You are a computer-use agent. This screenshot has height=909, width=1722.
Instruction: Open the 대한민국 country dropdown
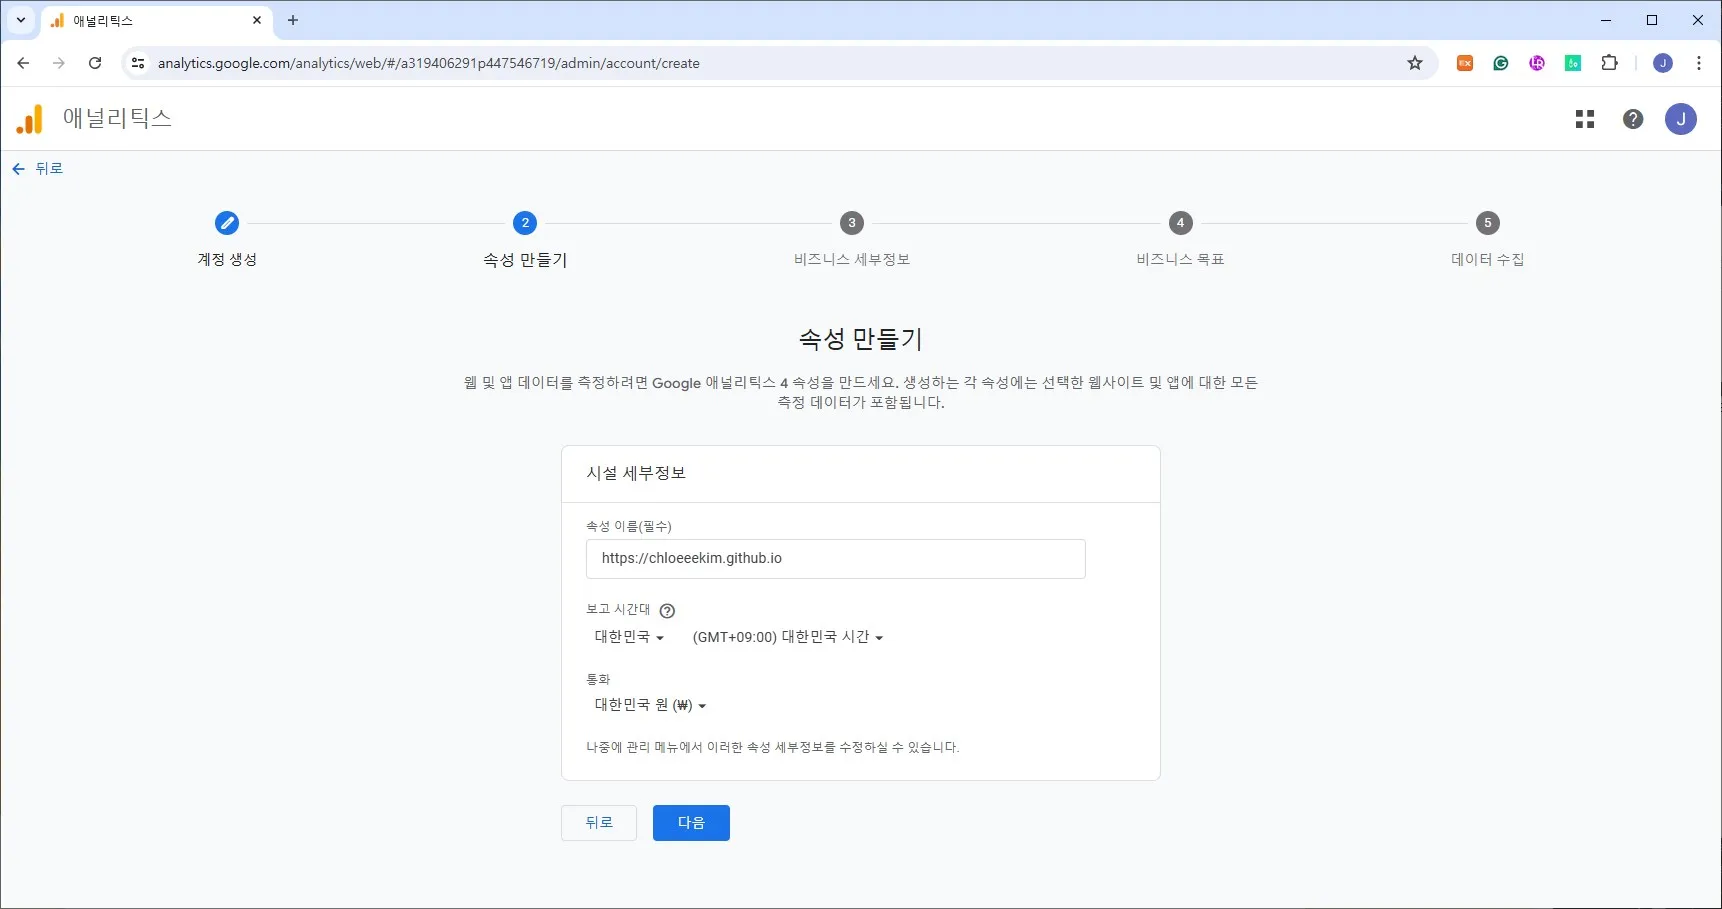coord(629,637)
